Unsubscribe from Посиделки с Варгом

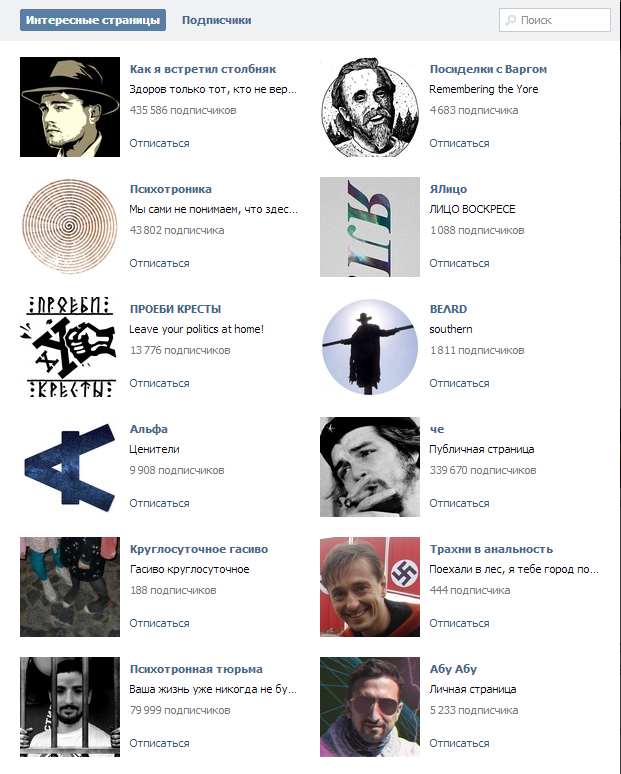point(459,143)
